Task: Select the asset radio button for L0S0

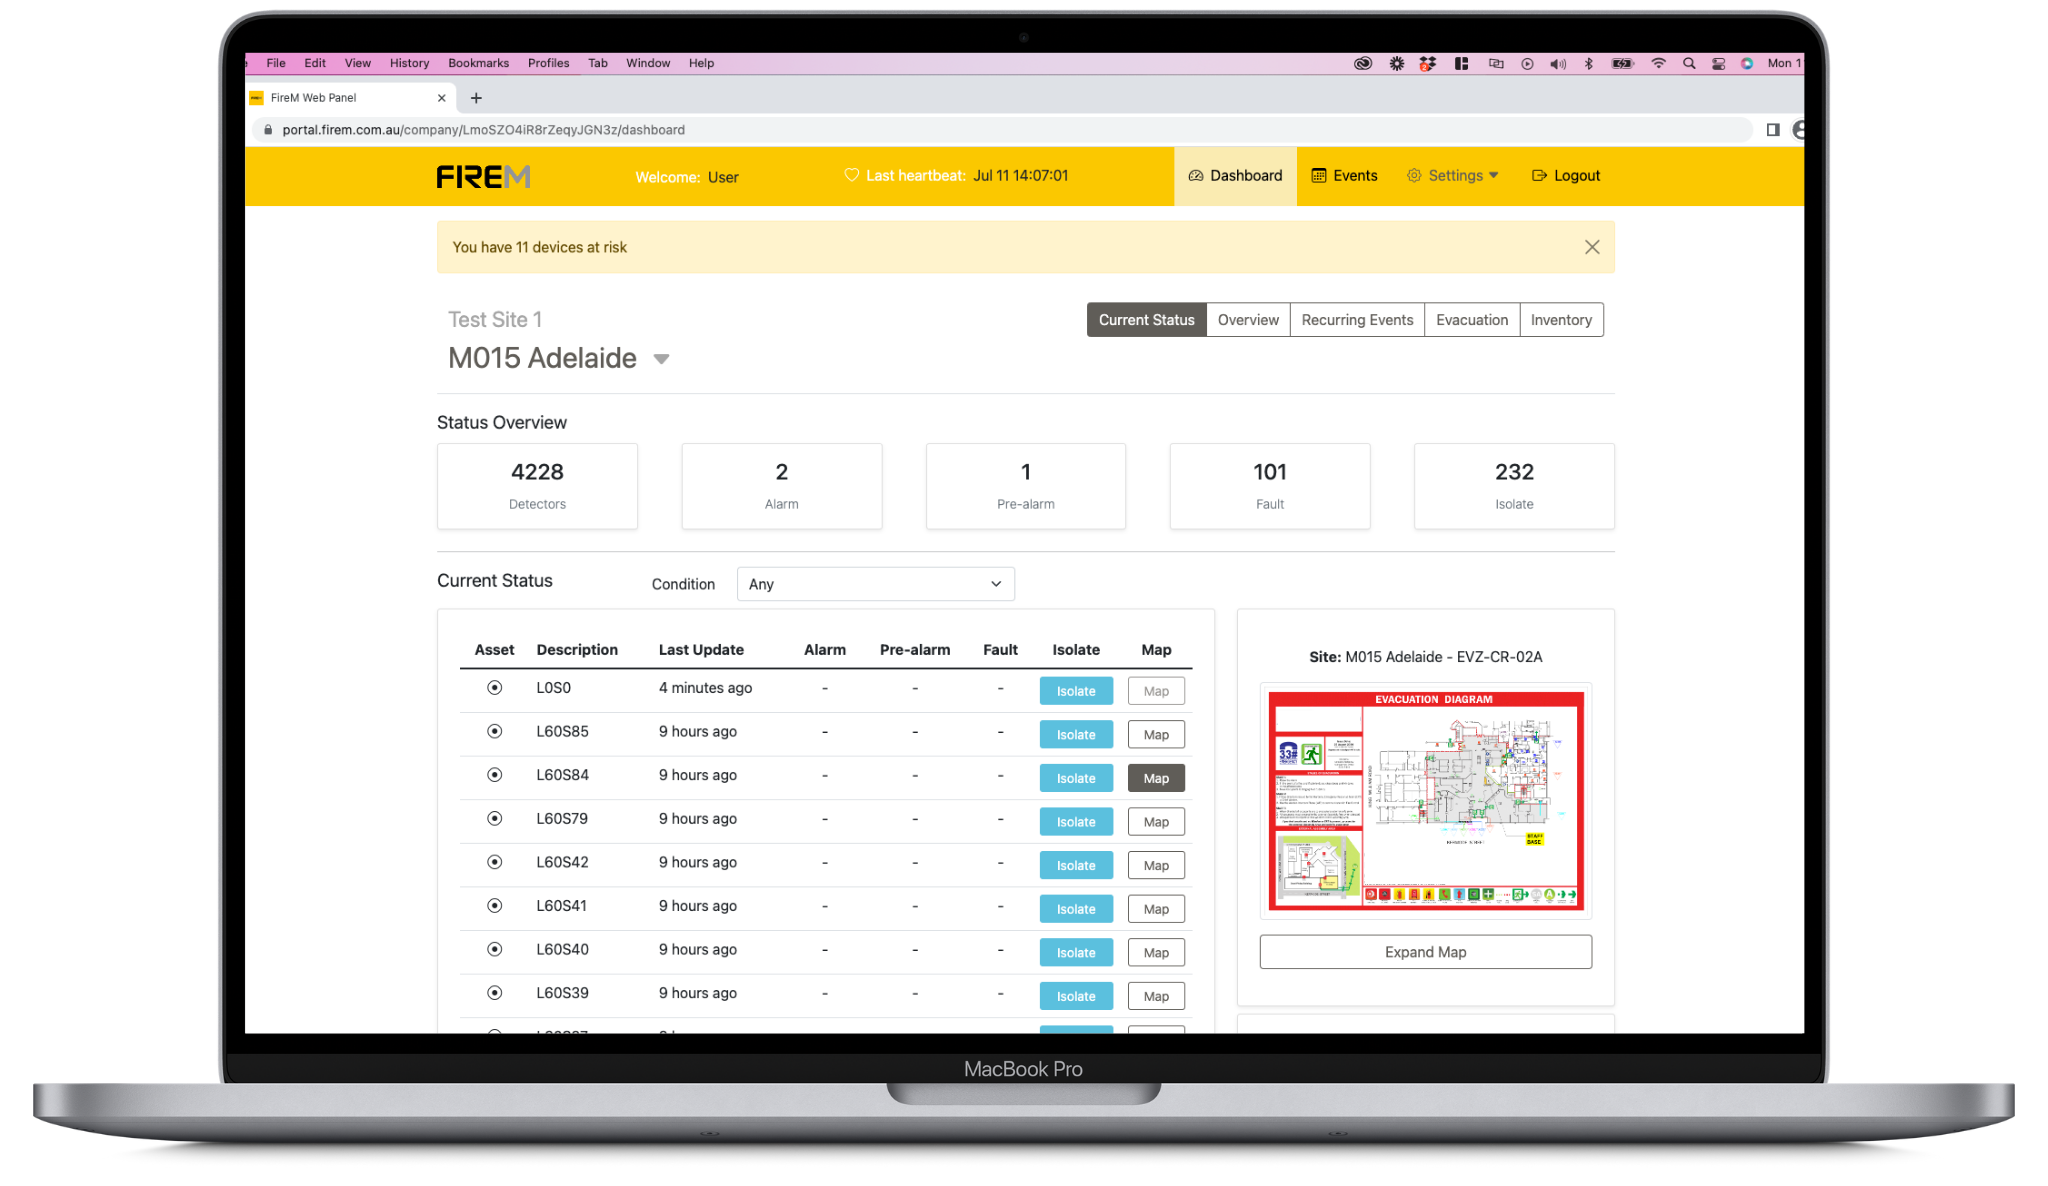Action: [x=494, y=688]
